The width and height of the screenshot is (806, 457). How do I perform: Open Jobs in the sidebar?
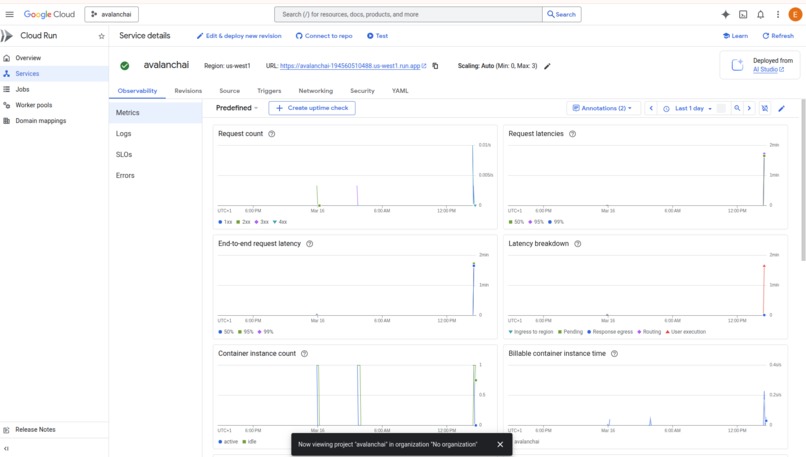point(54,89)
